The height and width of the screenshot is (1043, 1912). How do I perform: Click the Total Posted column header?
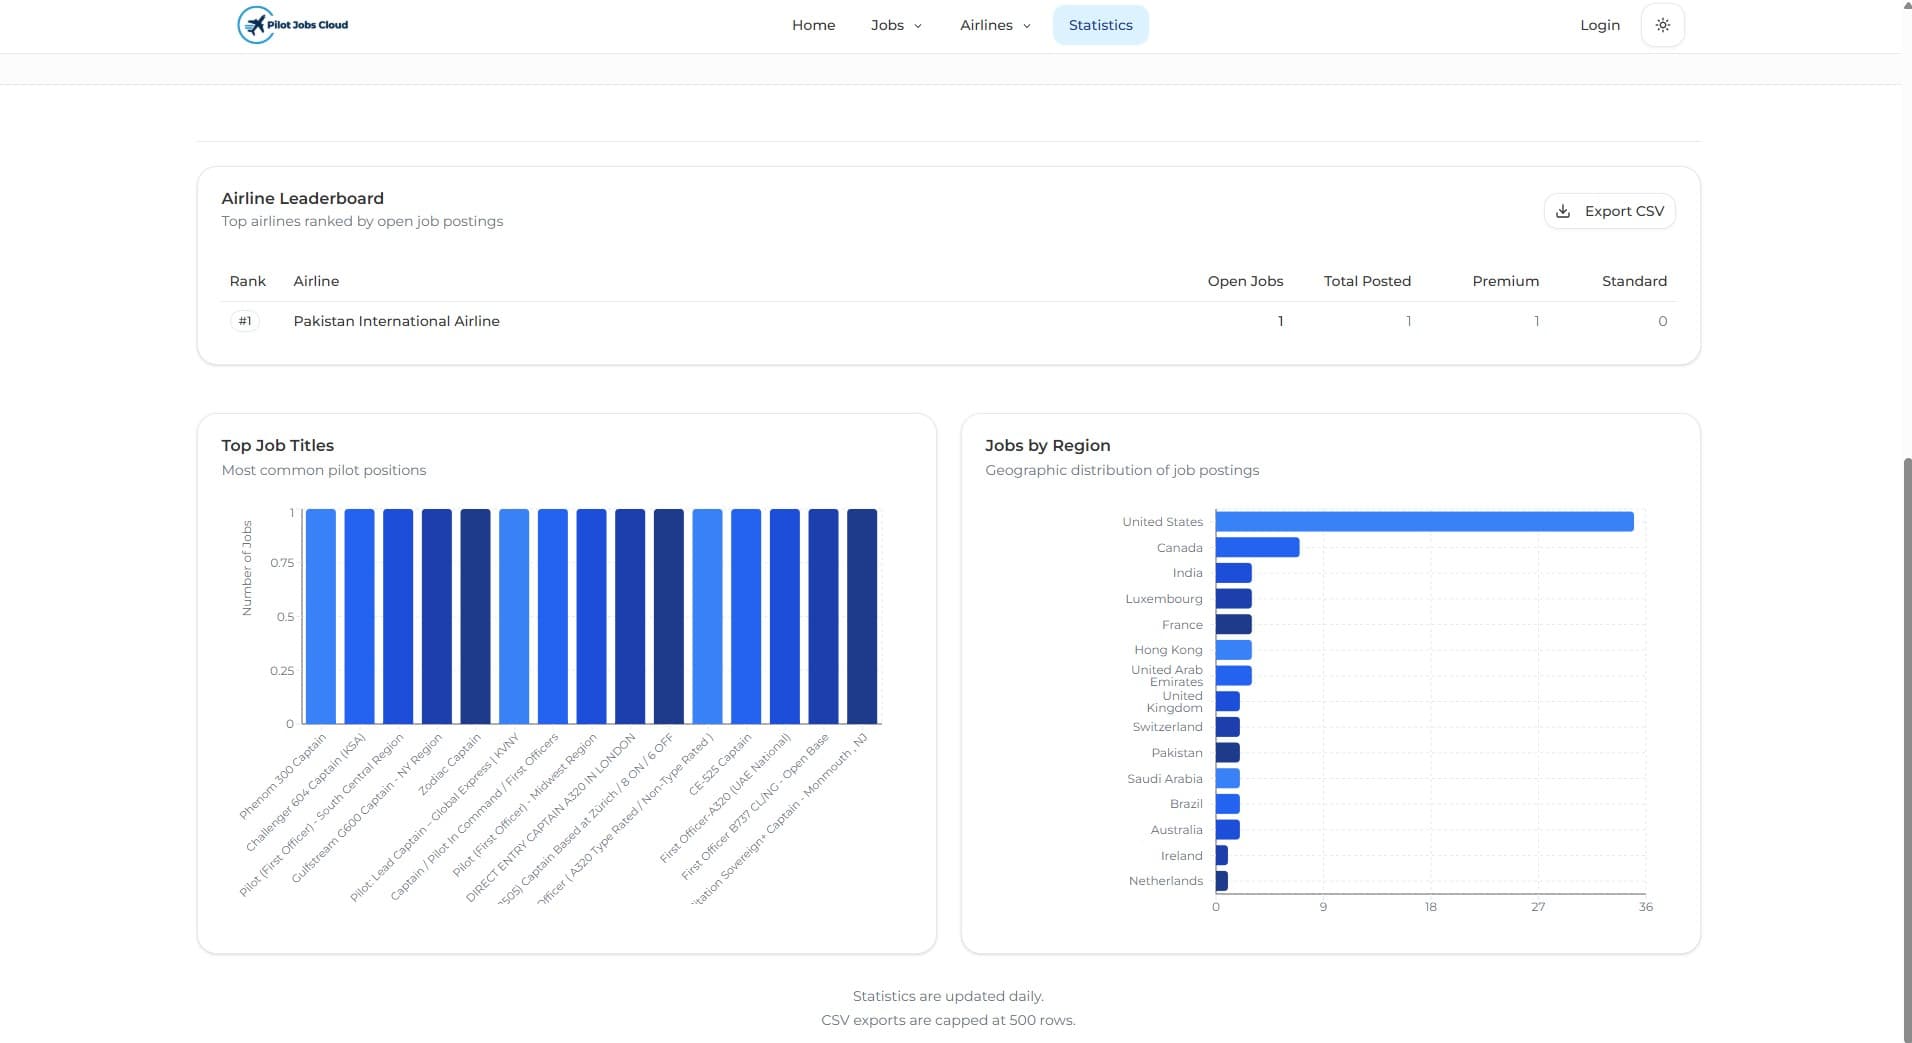point(1367,281)
